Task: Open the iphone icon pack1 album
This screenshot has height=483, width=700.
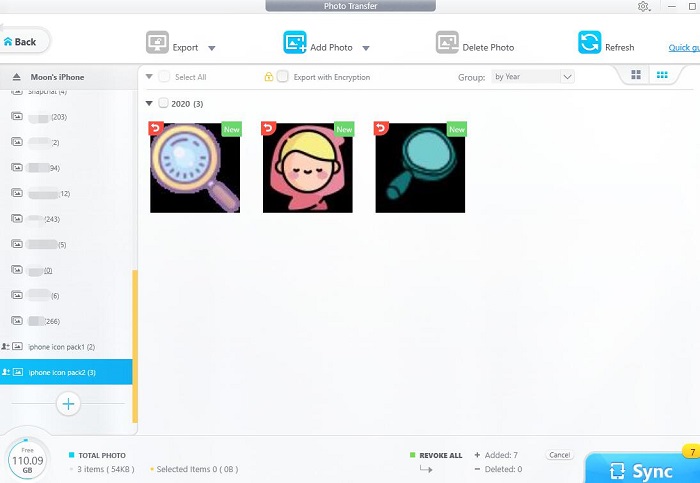Action: pyautogui.click(x=67, y=347)
